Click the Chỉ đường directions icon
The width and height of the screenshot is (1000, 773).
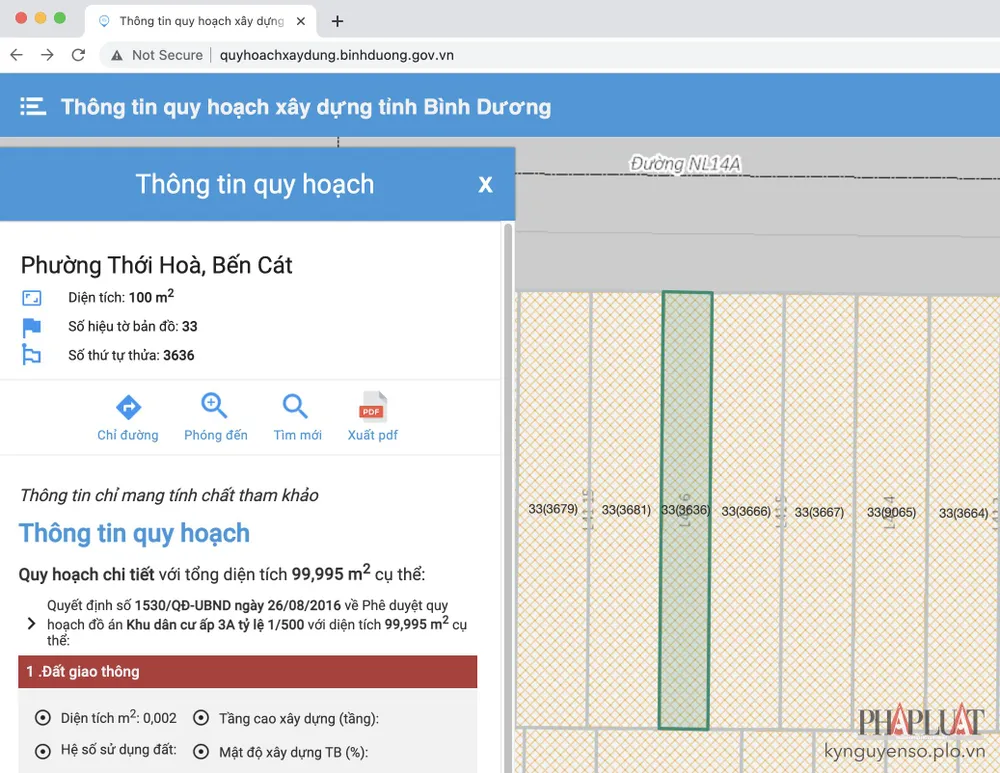tap(128, 407)
